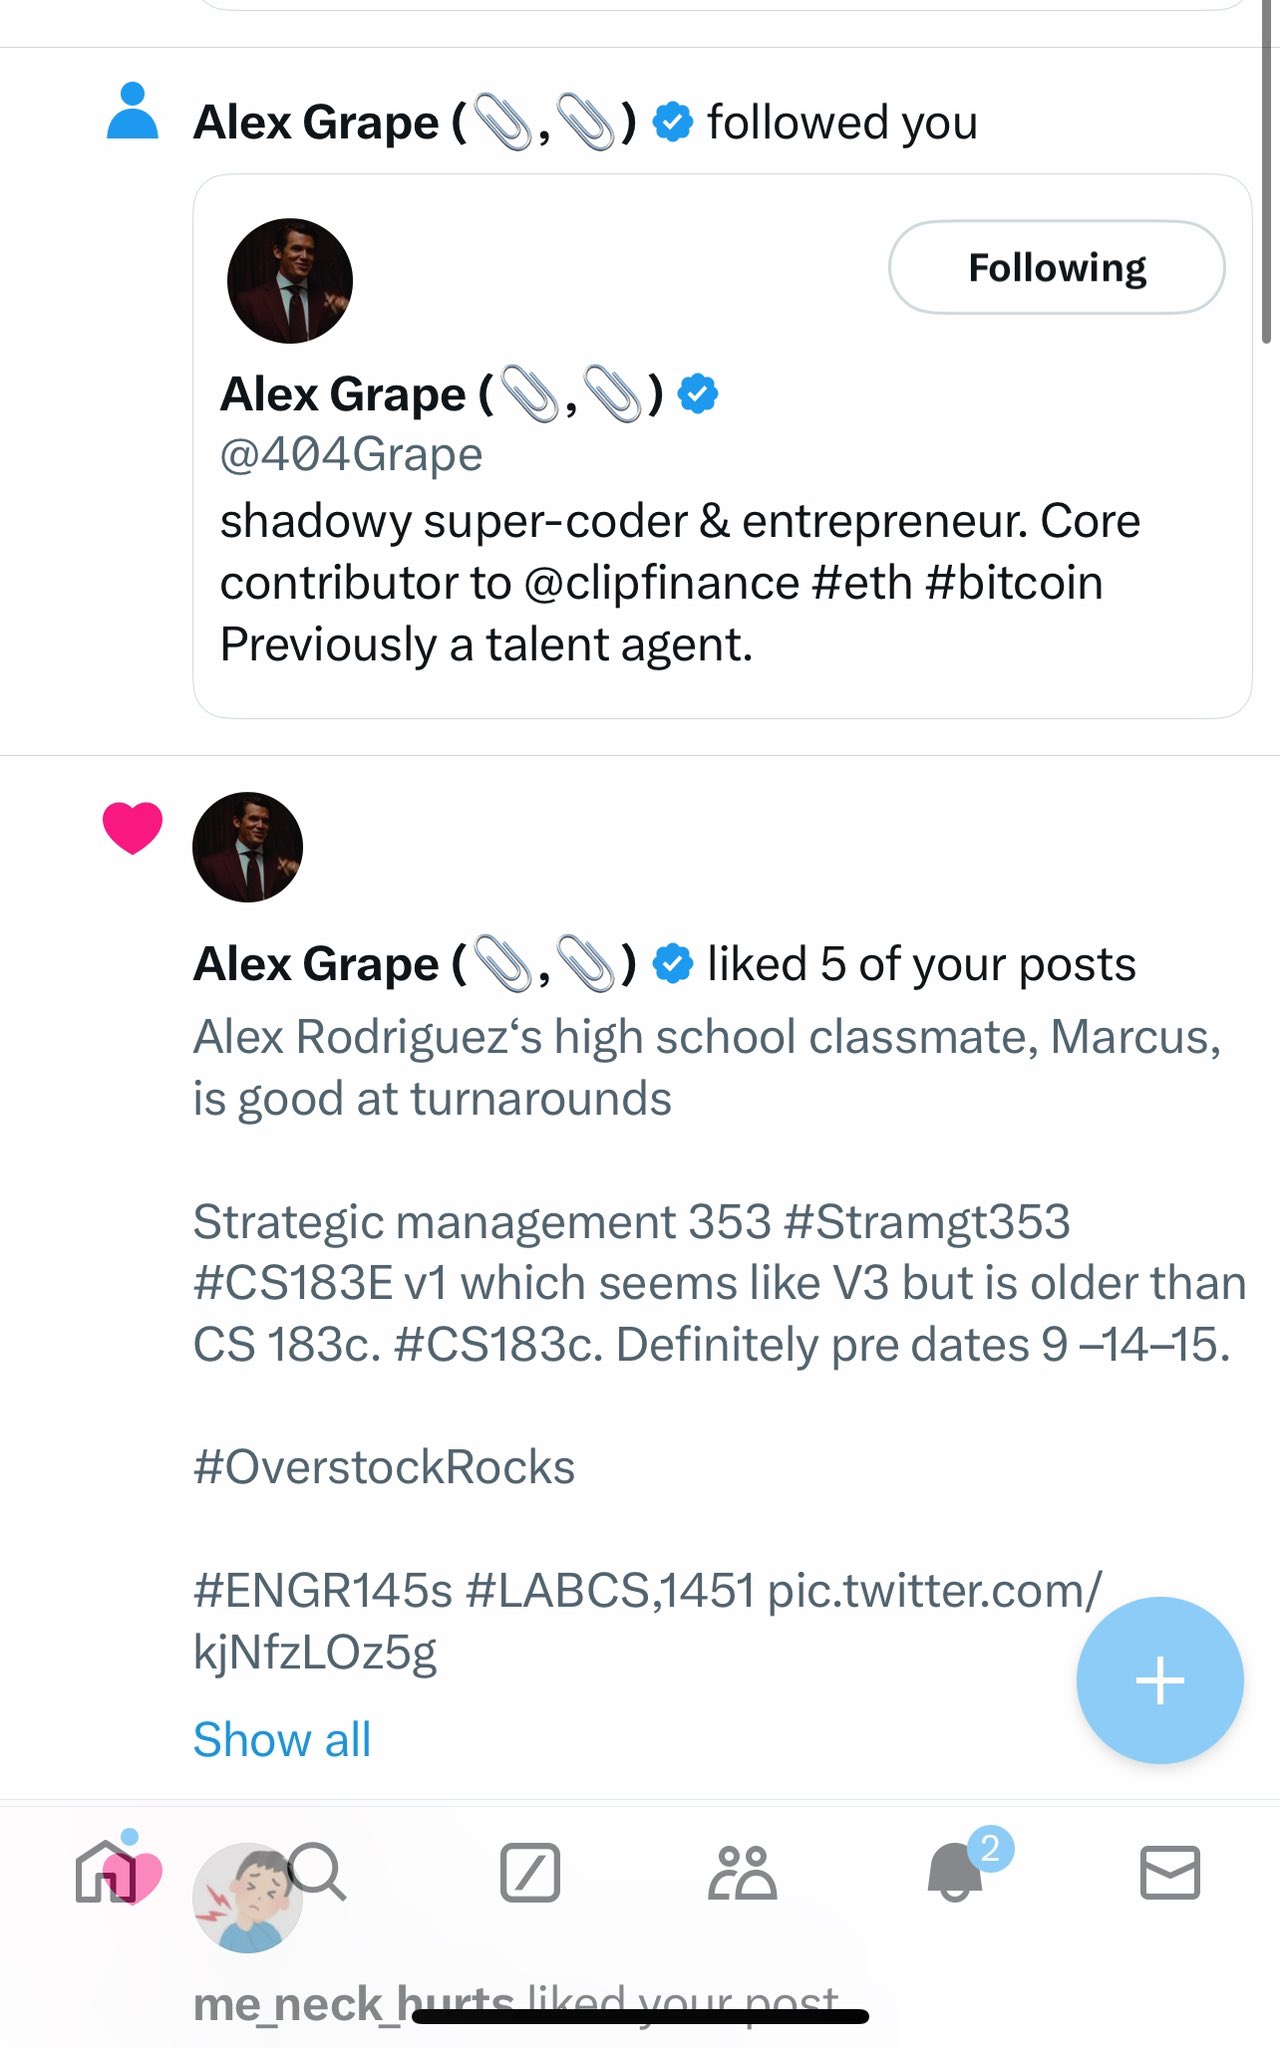Open the Messages envelope icon
The image size is (1280, 2048).
coord(1169,1872)
